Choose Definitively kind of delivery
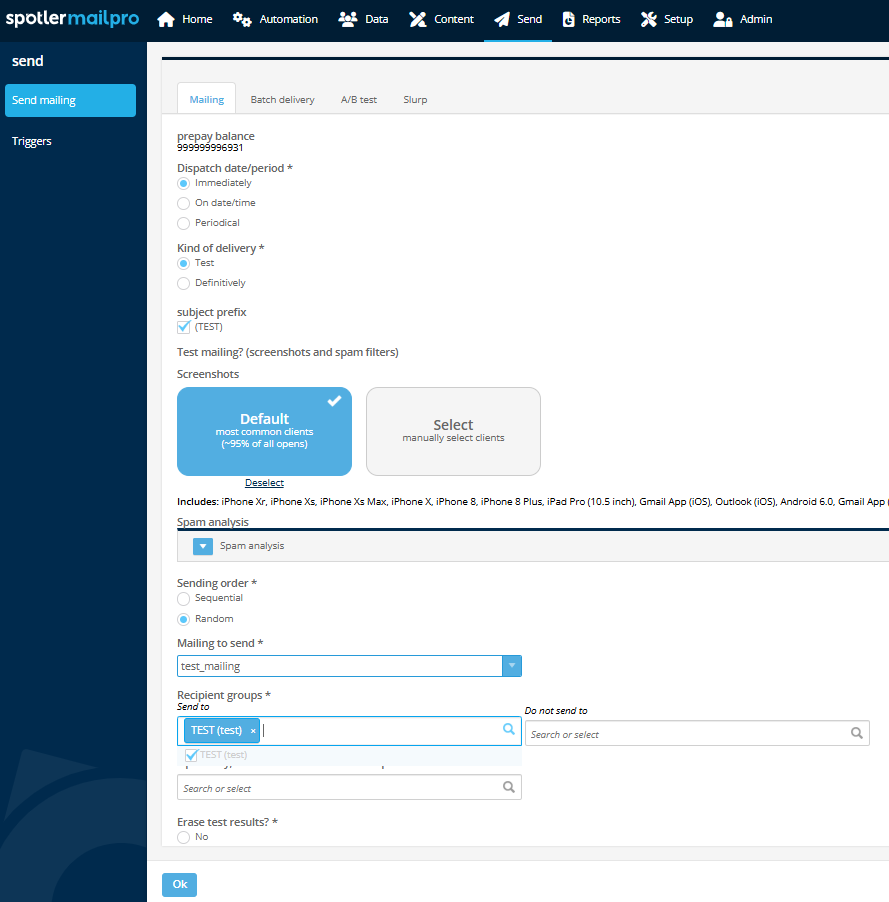The image size is (889, 902). coord(183,283)
